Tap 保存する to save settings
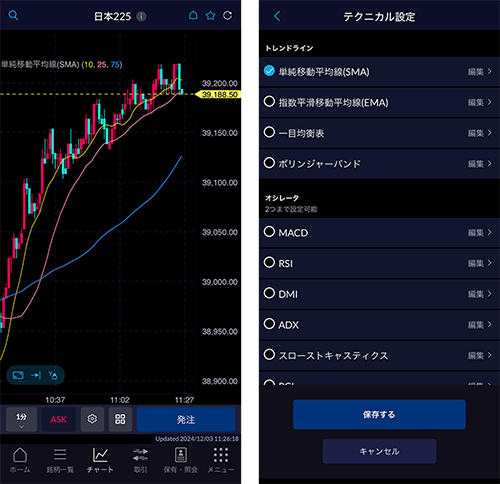Viewport: 500px width, 484px height. (379, 414)
